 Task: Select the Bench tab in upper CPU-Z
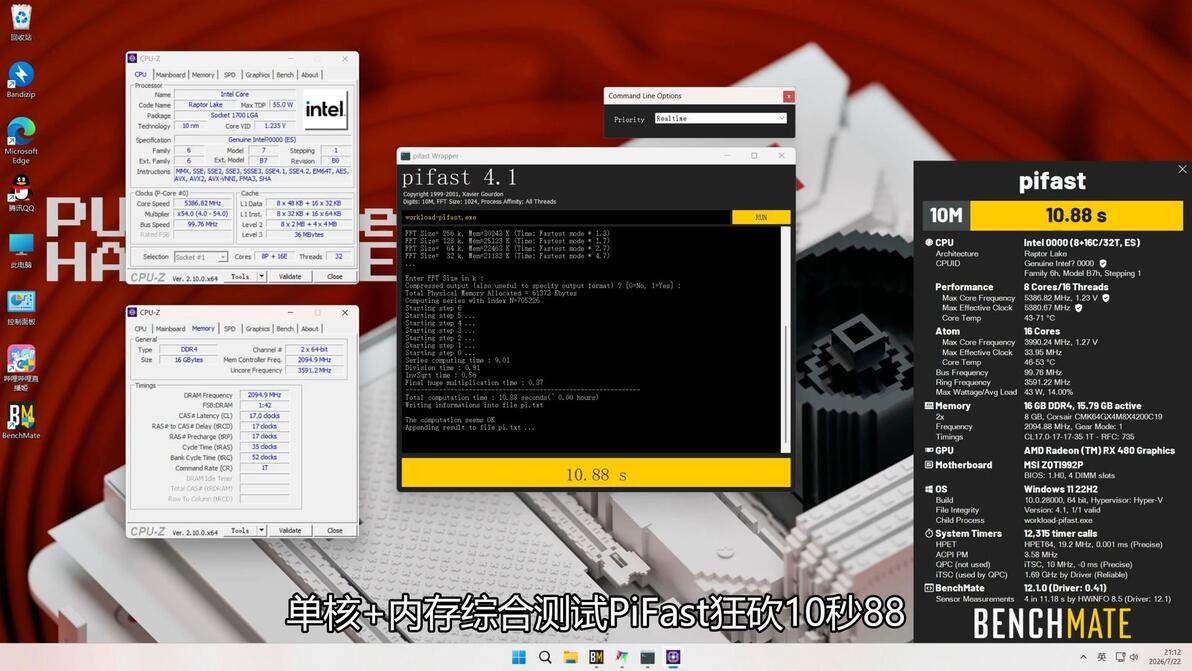pyautogui.click(x=285, y=74)
